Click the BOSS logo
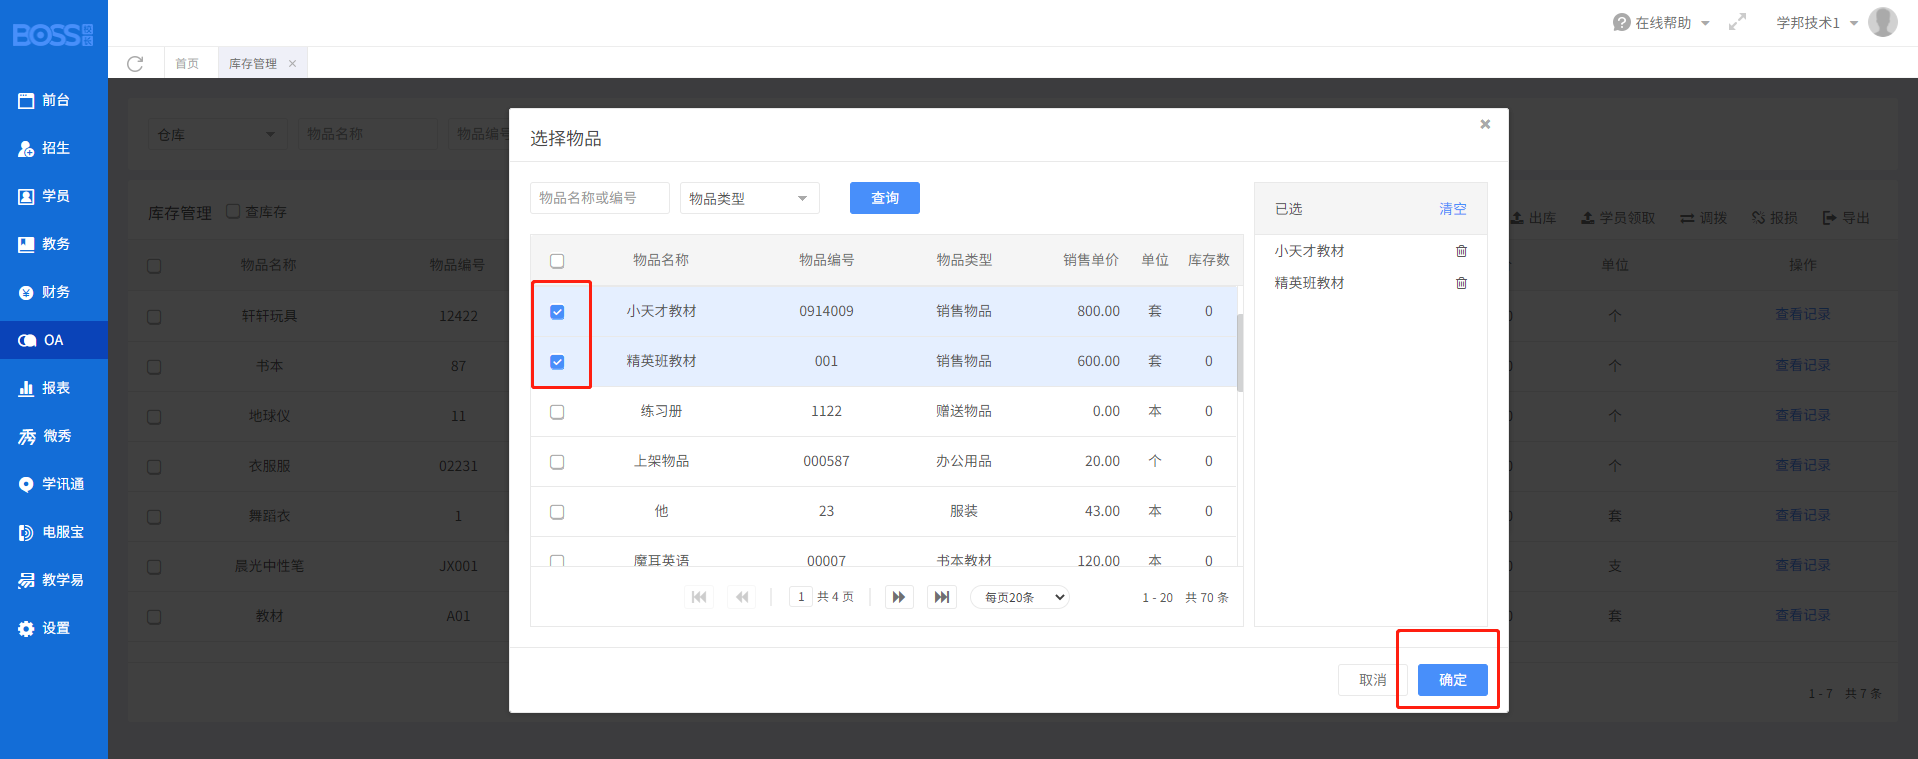Screen dimensions: 1918x759 (x=53, y=35)
